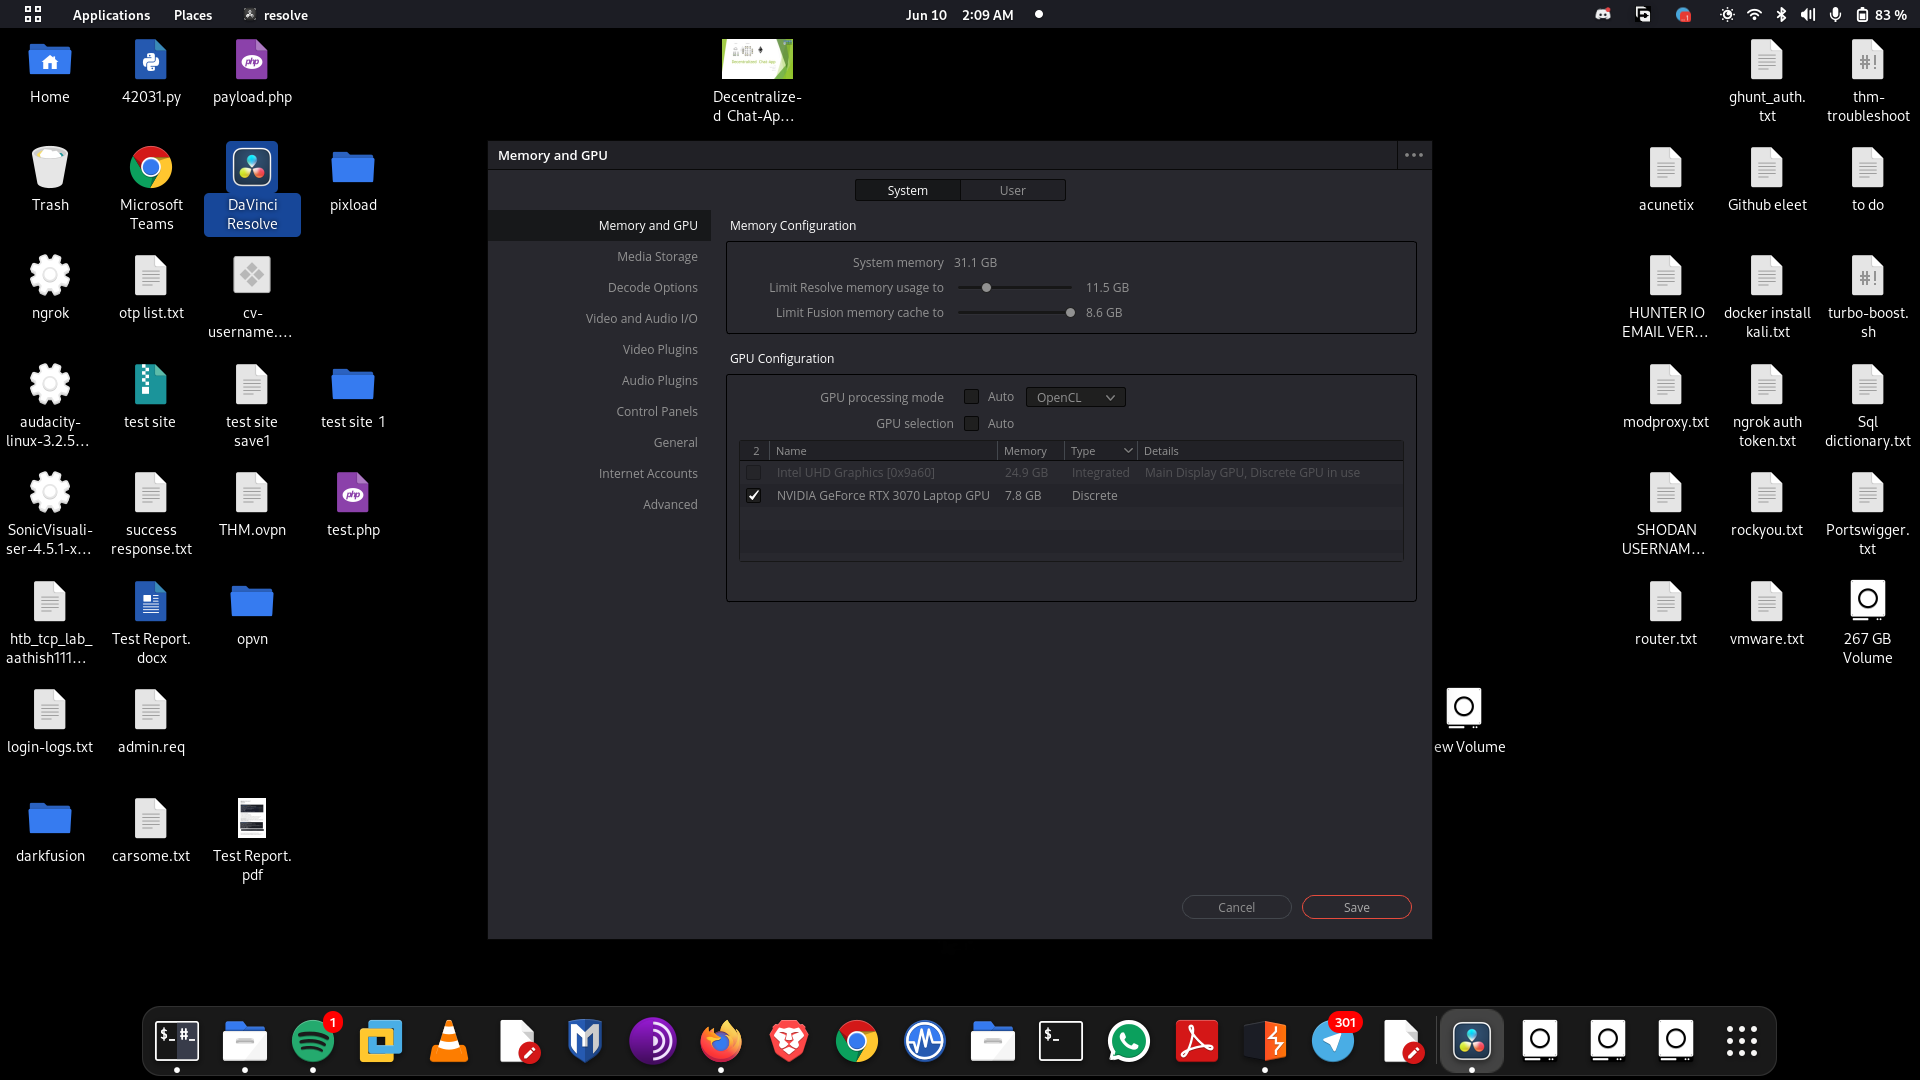Open Brave browser from the dock

point(789,1041)
